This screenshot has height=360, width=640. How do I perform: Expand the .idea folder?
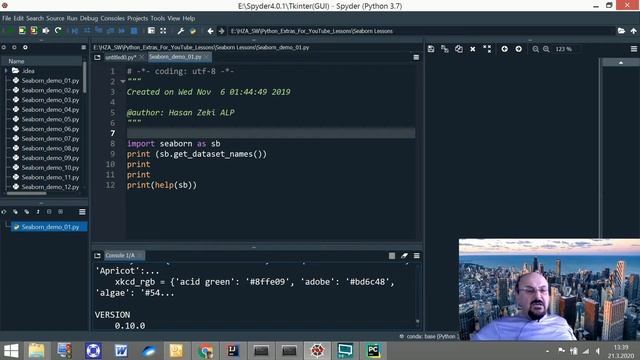[6, 71]
